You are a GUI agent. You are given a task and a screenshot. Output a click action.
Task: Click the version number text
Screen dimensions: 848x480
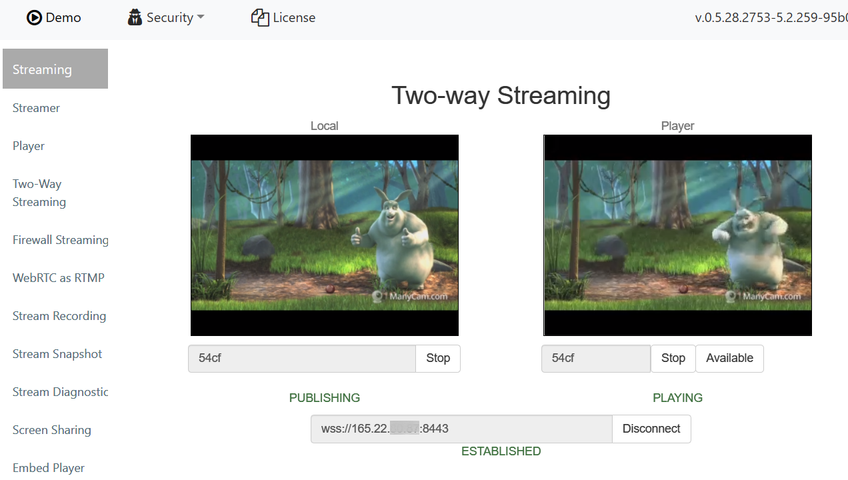click(771, 17)
